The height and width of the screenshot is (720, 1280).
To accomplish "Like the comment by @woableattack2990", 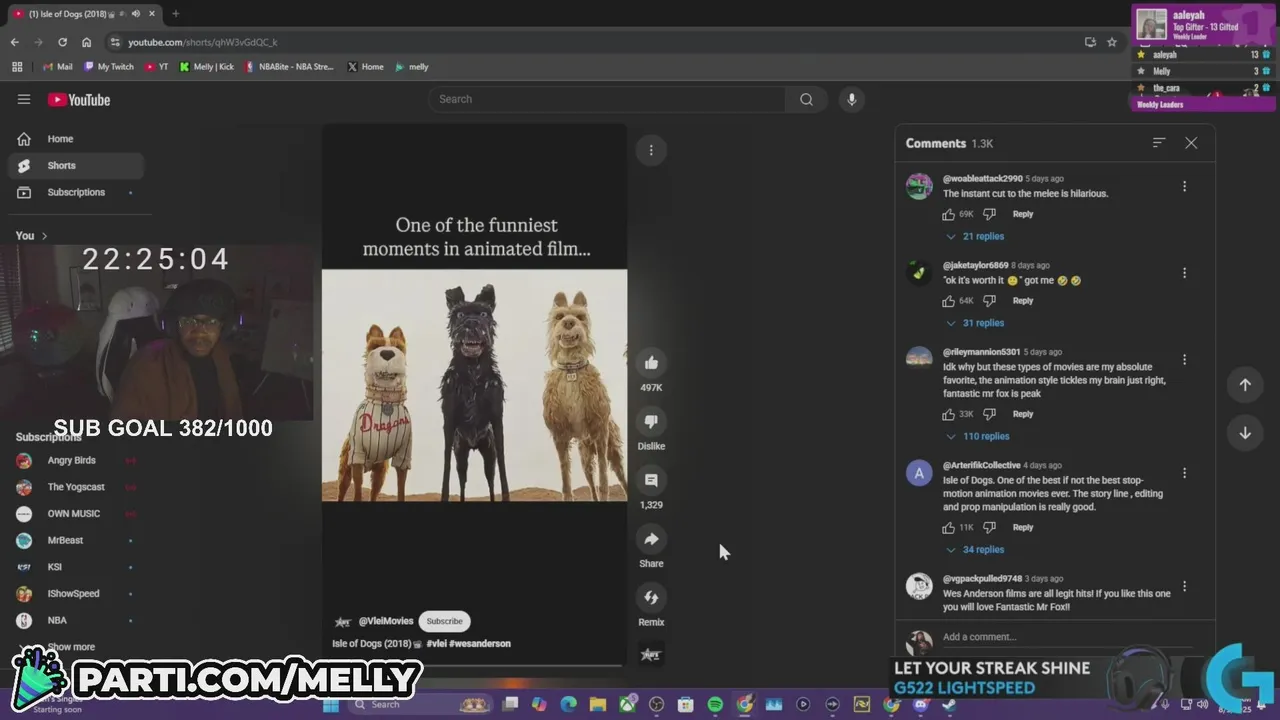I will (x=949, y=214).
